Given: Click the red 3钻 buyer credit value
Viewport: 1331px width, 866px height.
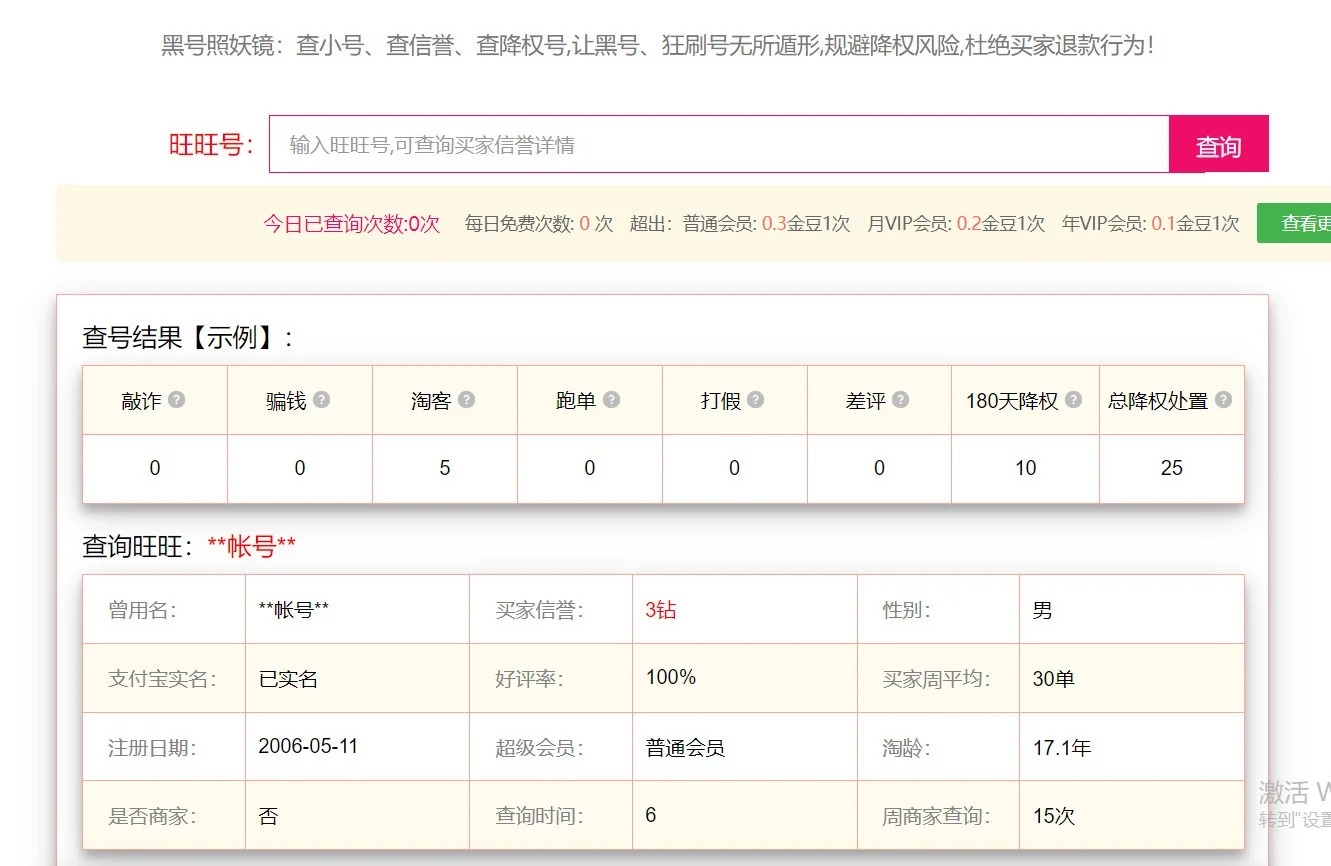Looking at the screenshot, I should point(661,610).
